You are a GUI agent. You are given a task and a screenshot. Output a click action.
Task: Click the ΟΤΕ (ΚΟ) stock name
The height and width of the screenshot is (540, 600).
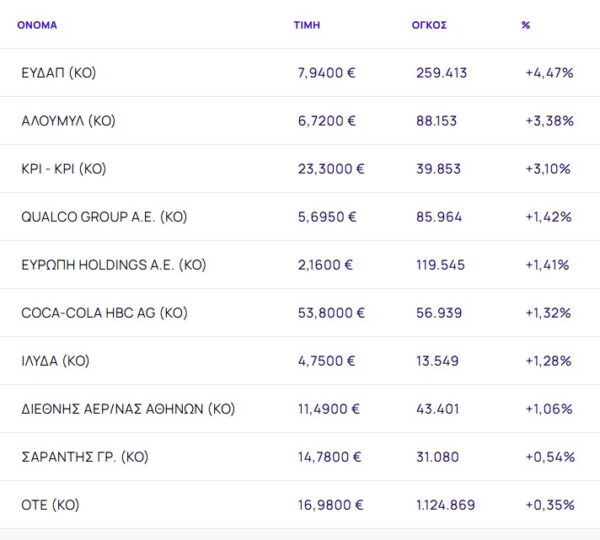pos(50,505)
